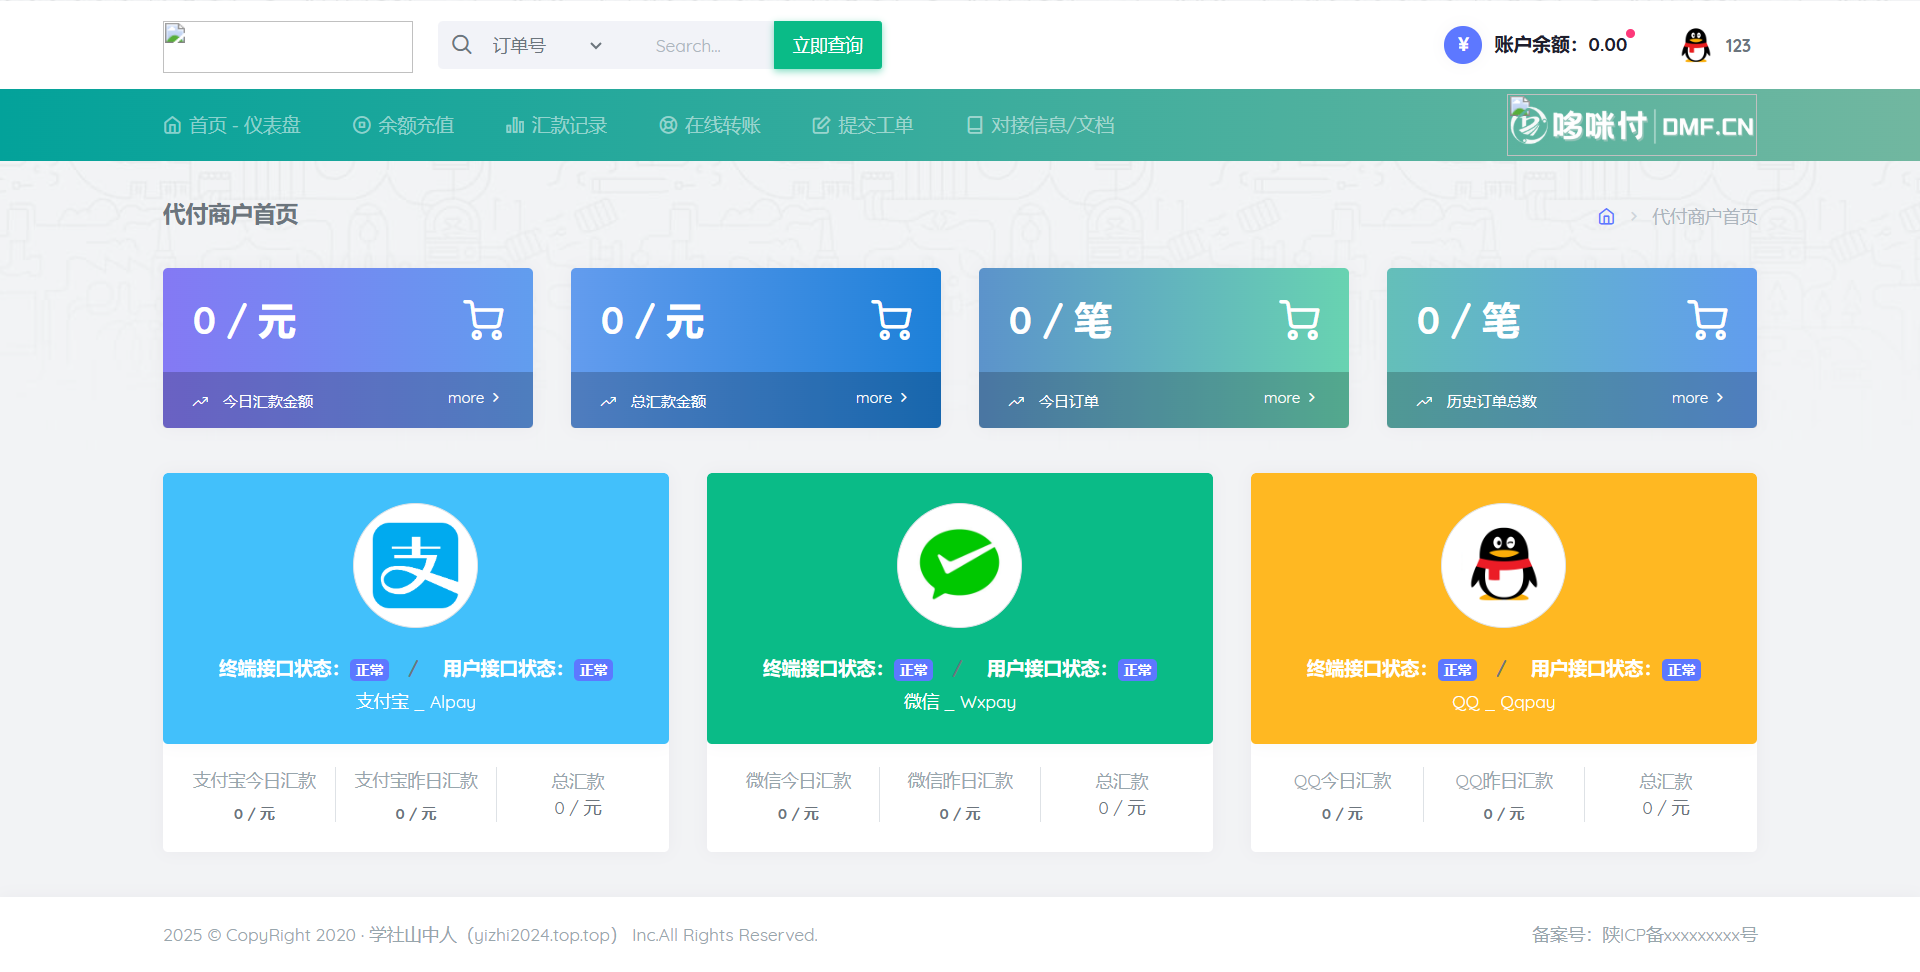Open the 首页 - 仪表盘 home icon
This screenshot has height=972, width=1920.
click(171, 124)
